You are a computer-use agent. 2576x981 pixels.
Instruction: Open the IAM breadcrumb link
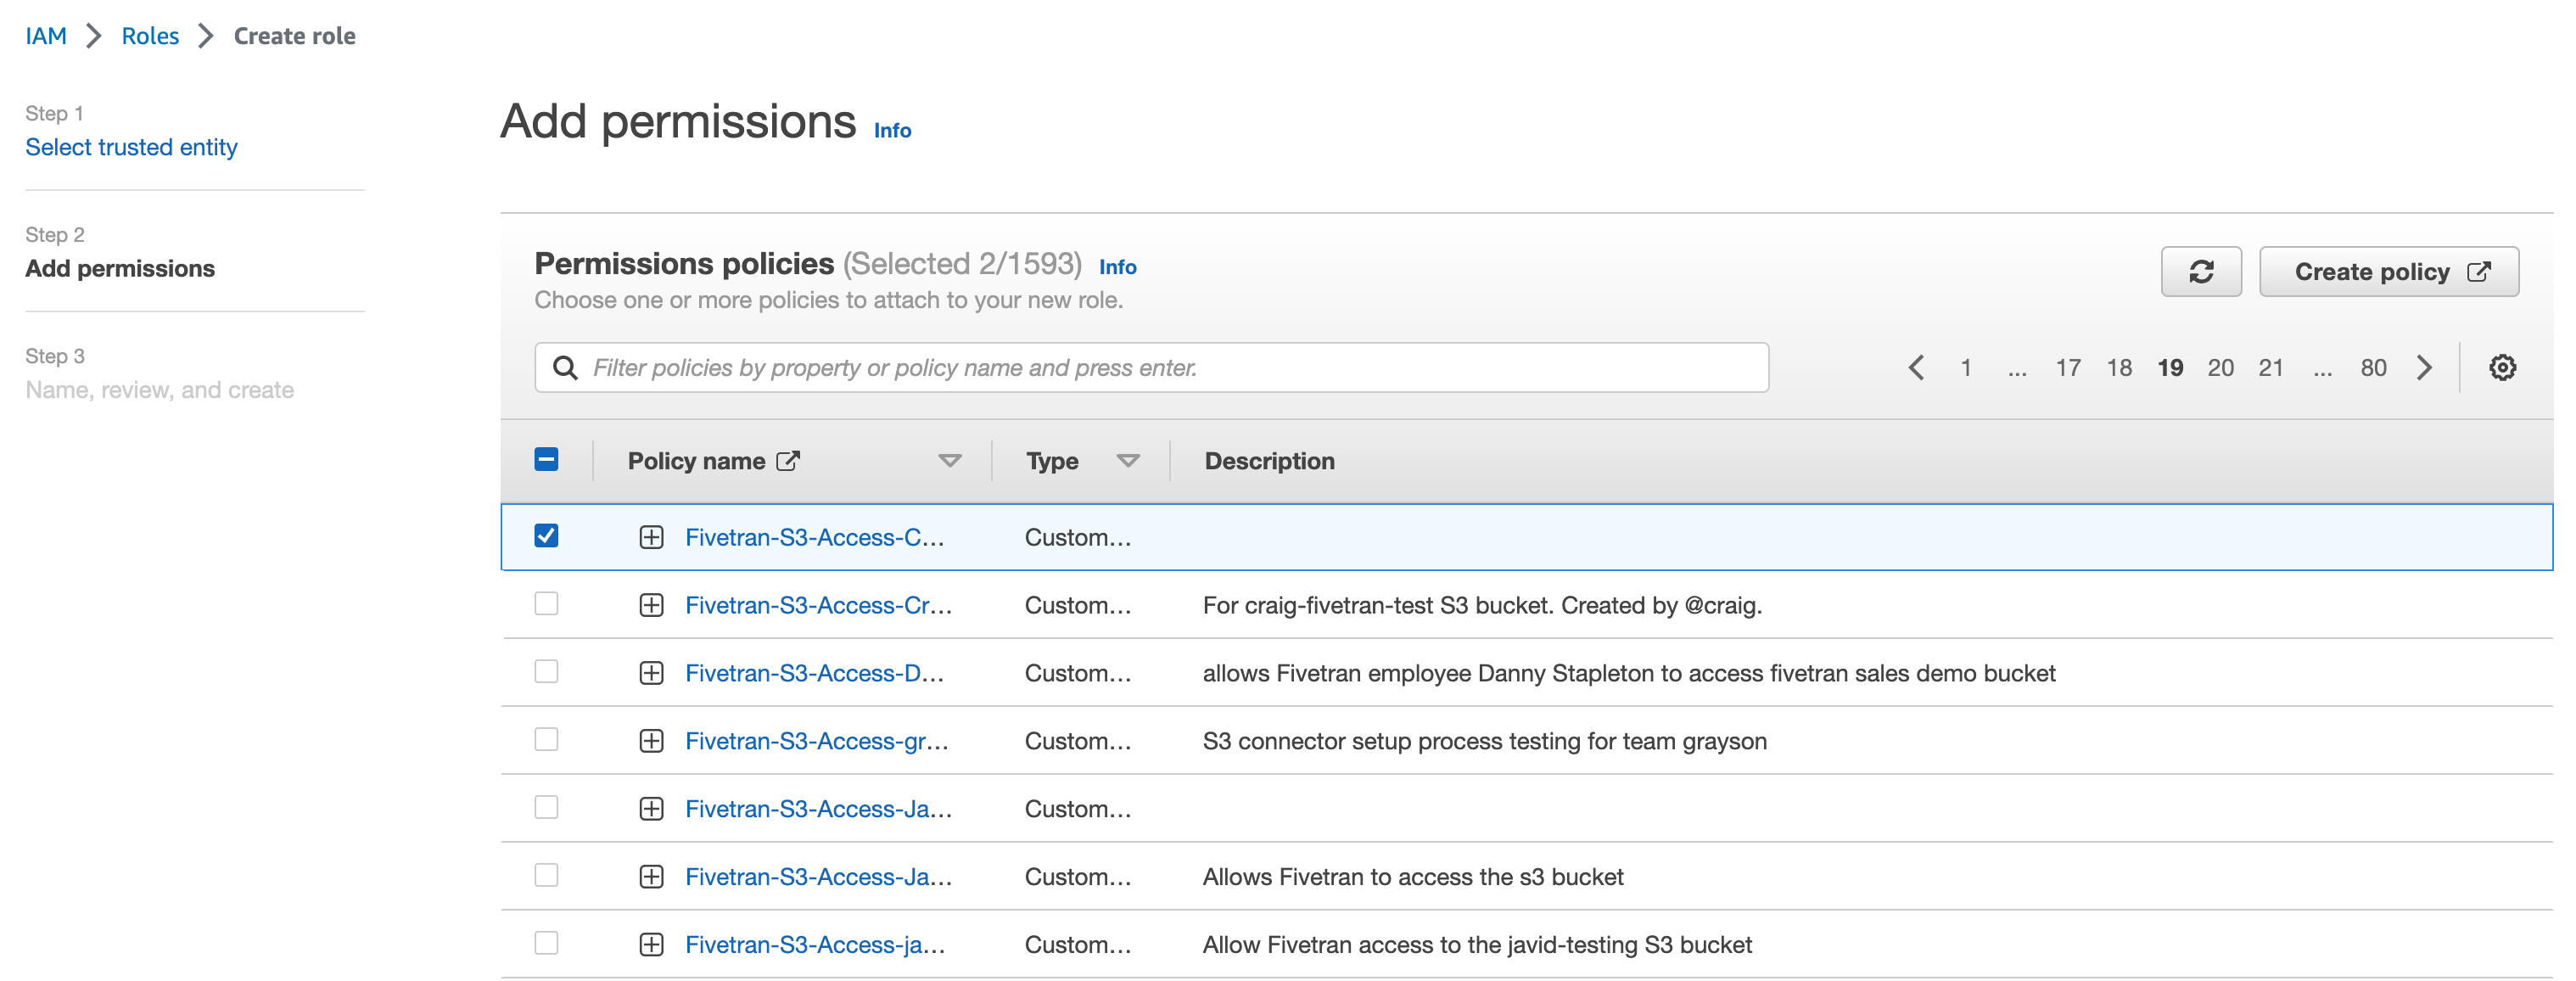click(46, 36)
